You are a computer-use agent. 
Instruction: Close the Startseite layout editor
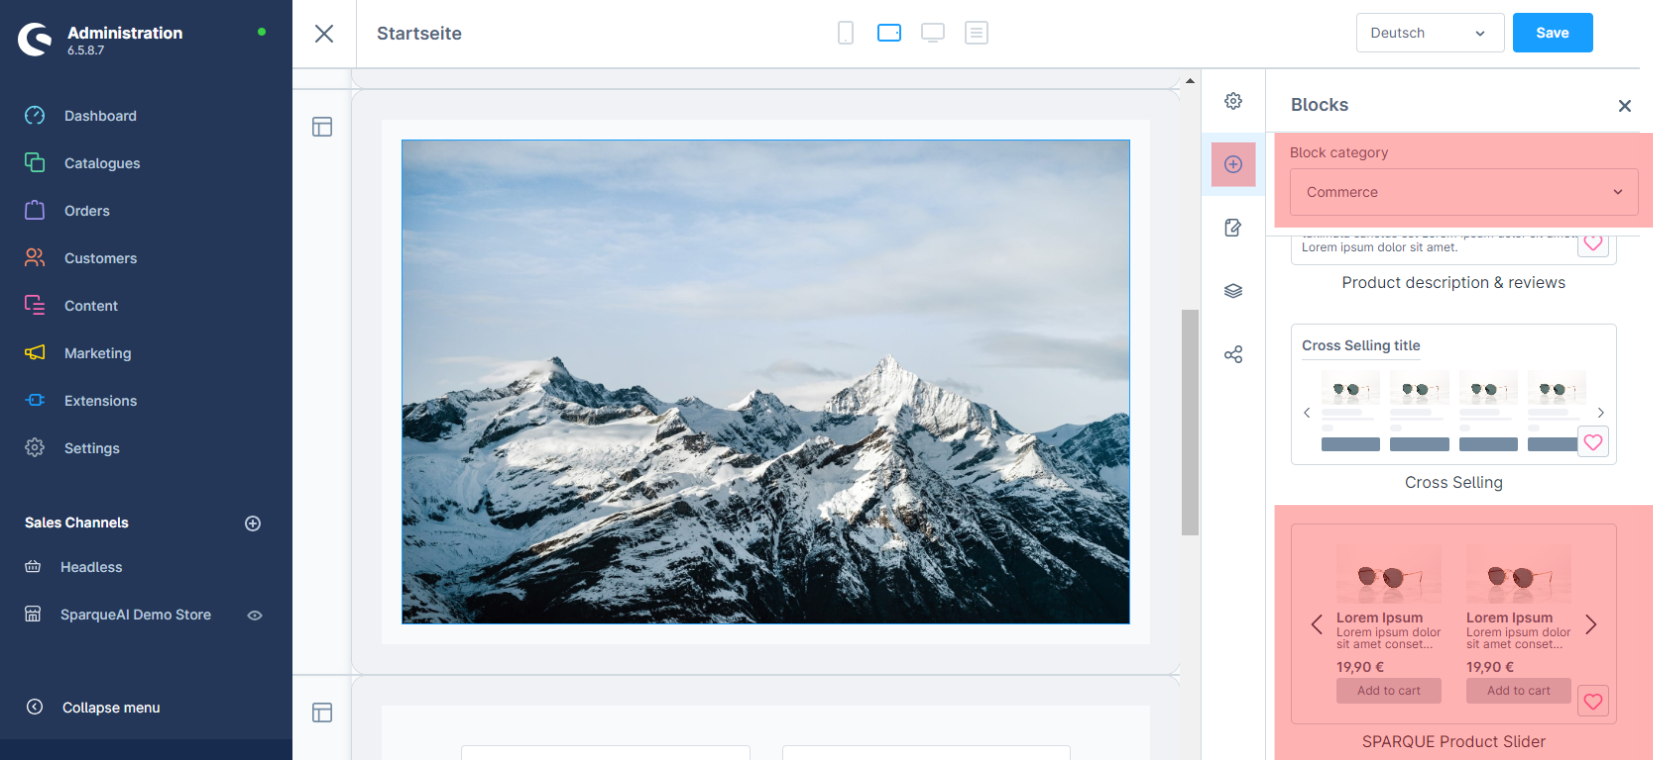(x=324, y=33)
